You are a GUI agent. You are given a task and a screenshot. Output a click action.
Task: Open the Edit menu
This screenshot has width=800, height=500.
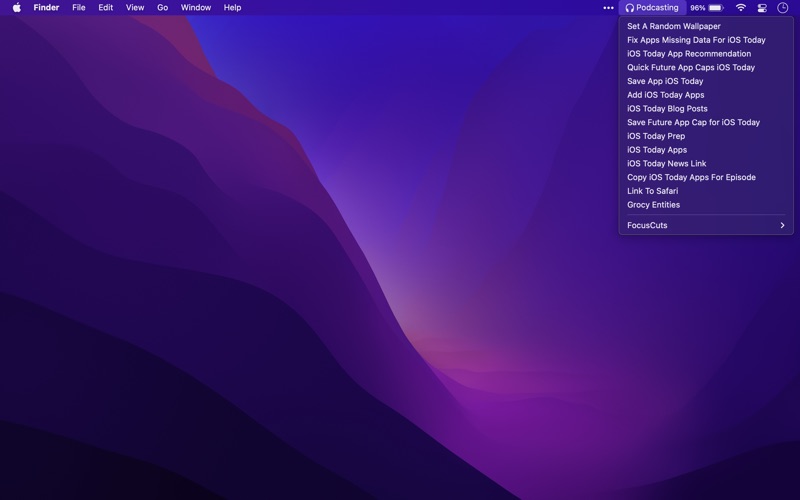(x=106, y=8)
